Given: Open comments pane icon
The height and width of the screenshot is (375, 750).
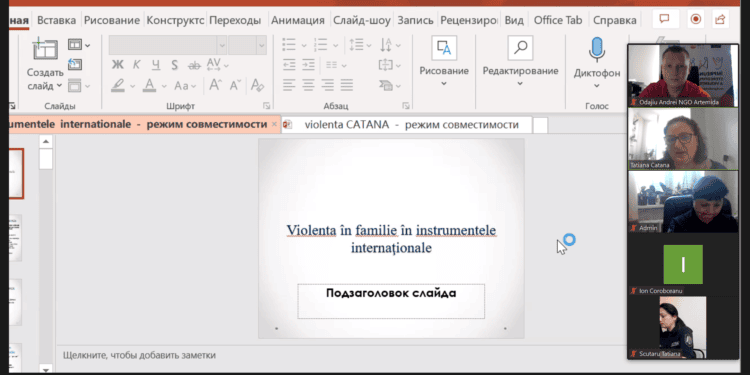Looking at the screenshot, I should coord(664,19).
